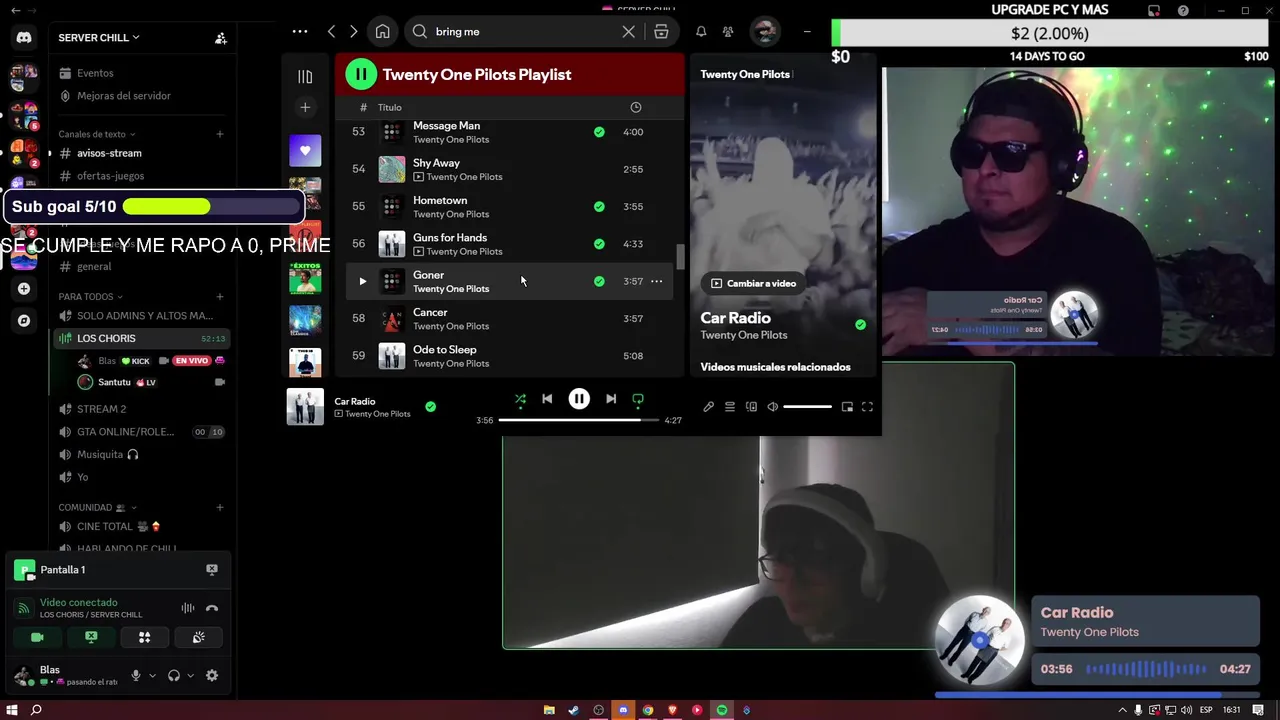
Task: Open Spotify friend activity icon
Action: coord(728,32)
